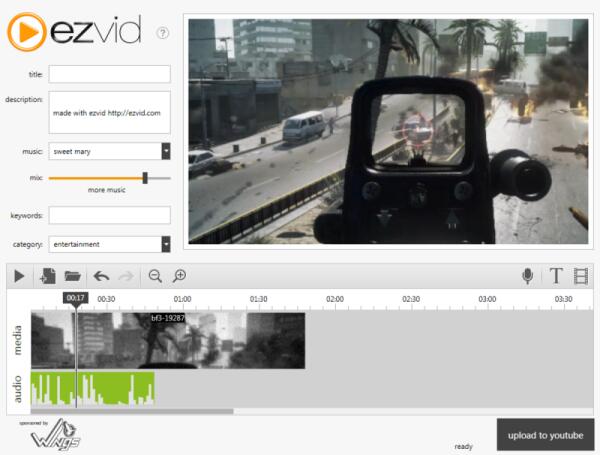
Task: Click the film strip add video icon
Action: [x=581, y=276]
